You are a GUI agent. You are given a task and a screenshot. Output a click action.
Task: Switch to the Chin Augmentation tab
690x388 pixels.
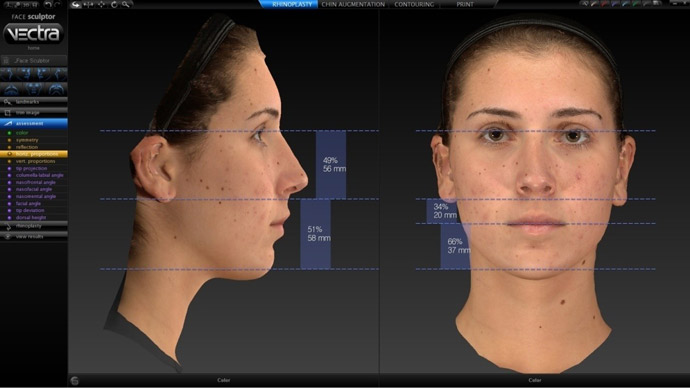click(353, 4)
